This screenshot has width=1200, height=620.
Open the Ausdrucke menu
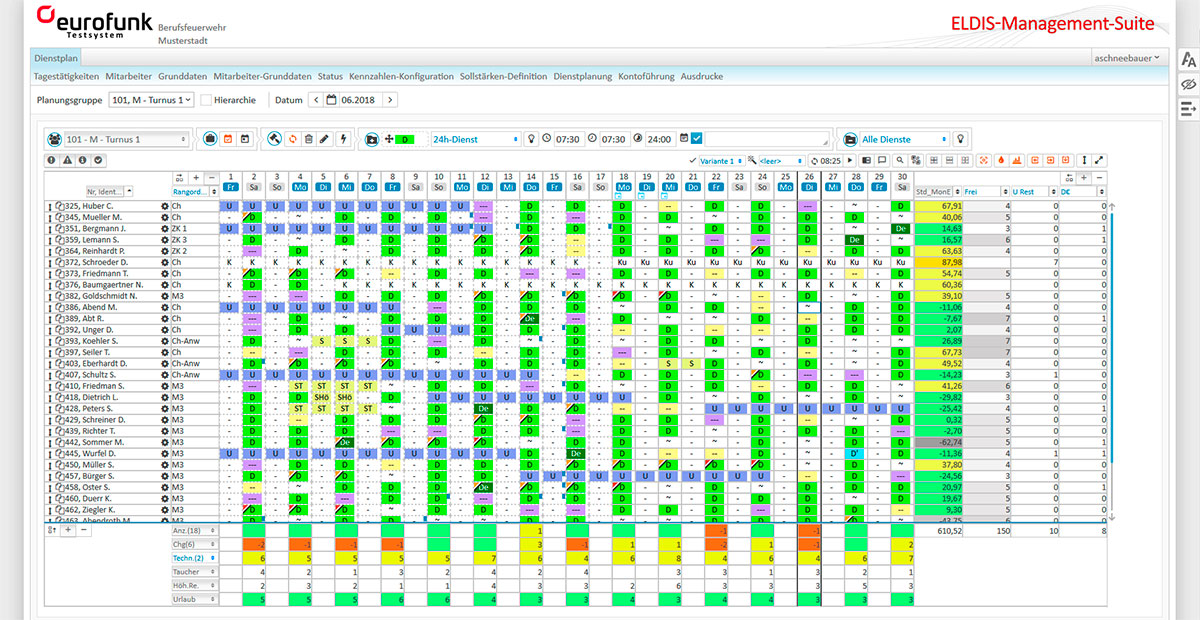coord(702,76)
